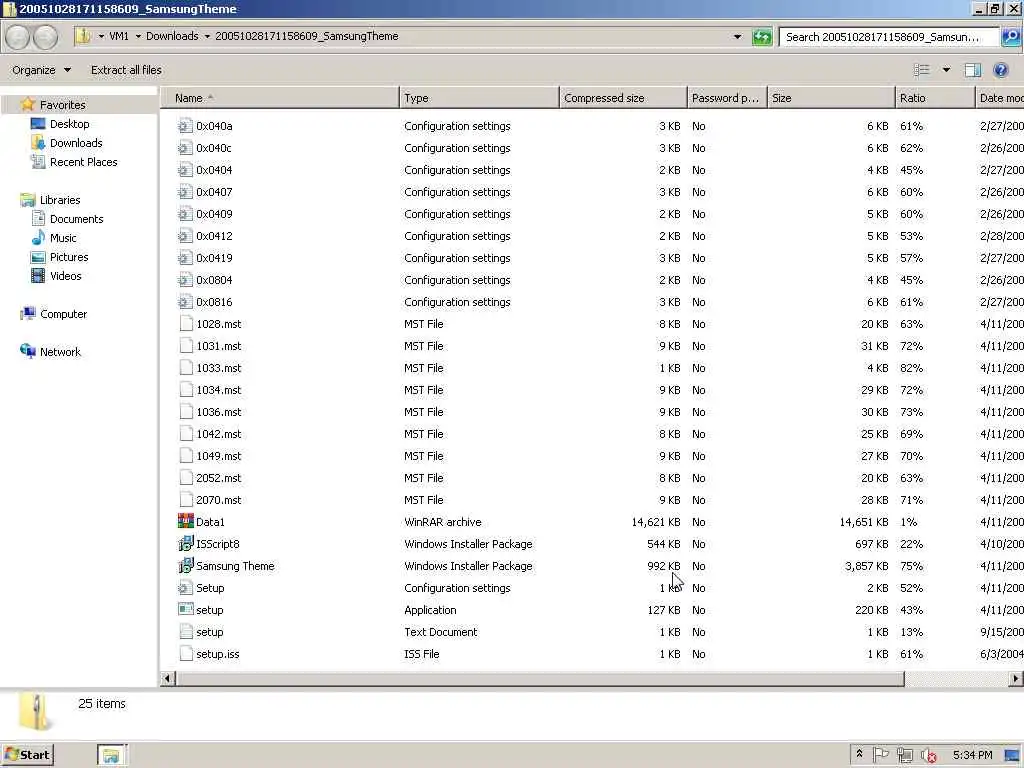Click horizontal scrollbar right arrow
The width and height of the screenshot is (1024, 768).
click(1016, 679)
